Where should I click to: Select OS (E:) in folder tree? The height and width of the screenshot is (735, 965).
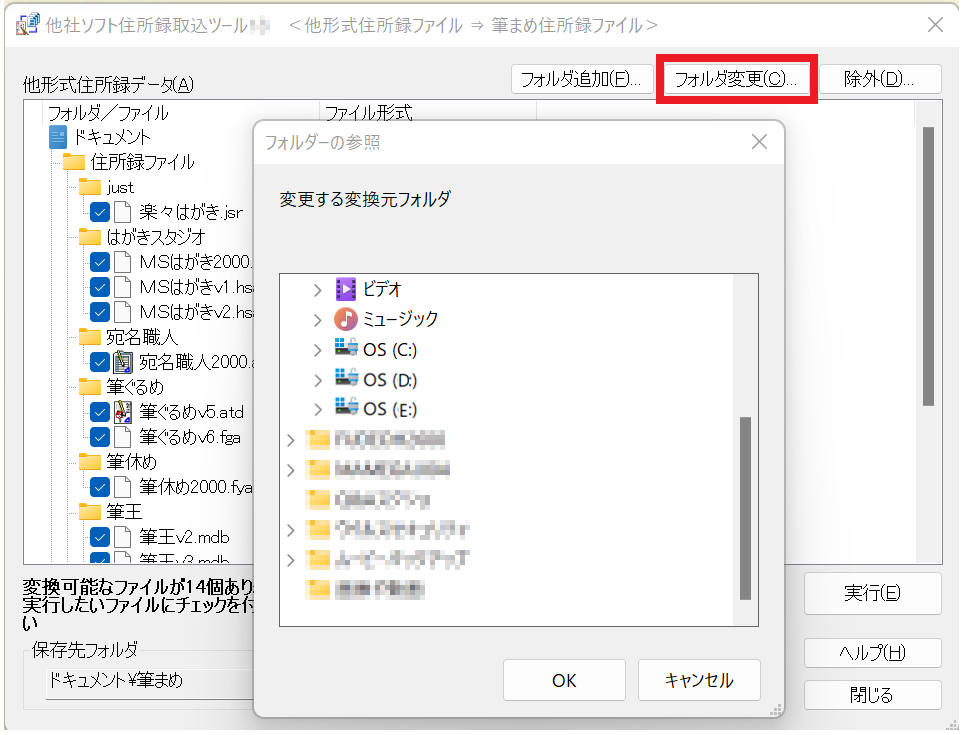[x=390, y=410]
